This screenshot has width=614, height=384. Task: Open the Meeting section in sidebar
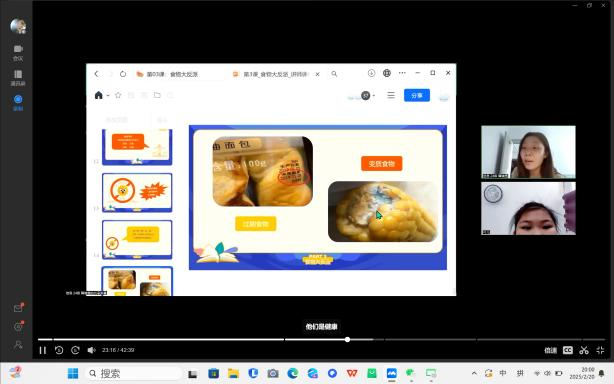18,52
